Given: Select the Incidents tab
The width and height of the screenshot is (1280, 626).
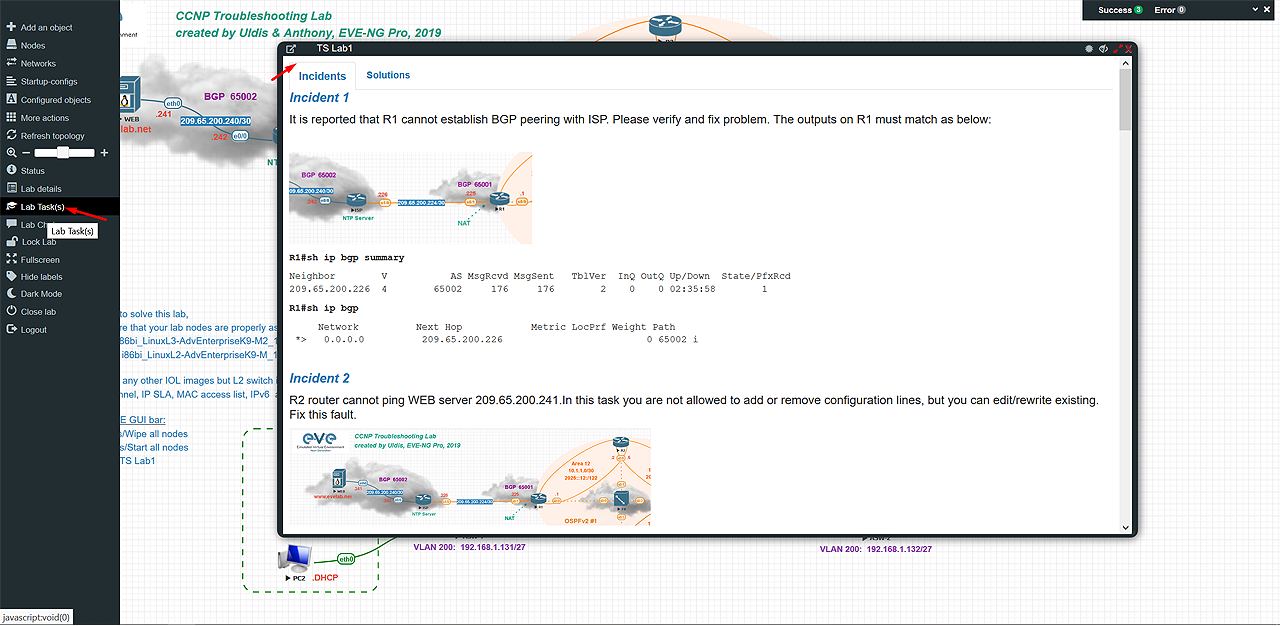Looking at the screenshot, I should click(322, 76).
